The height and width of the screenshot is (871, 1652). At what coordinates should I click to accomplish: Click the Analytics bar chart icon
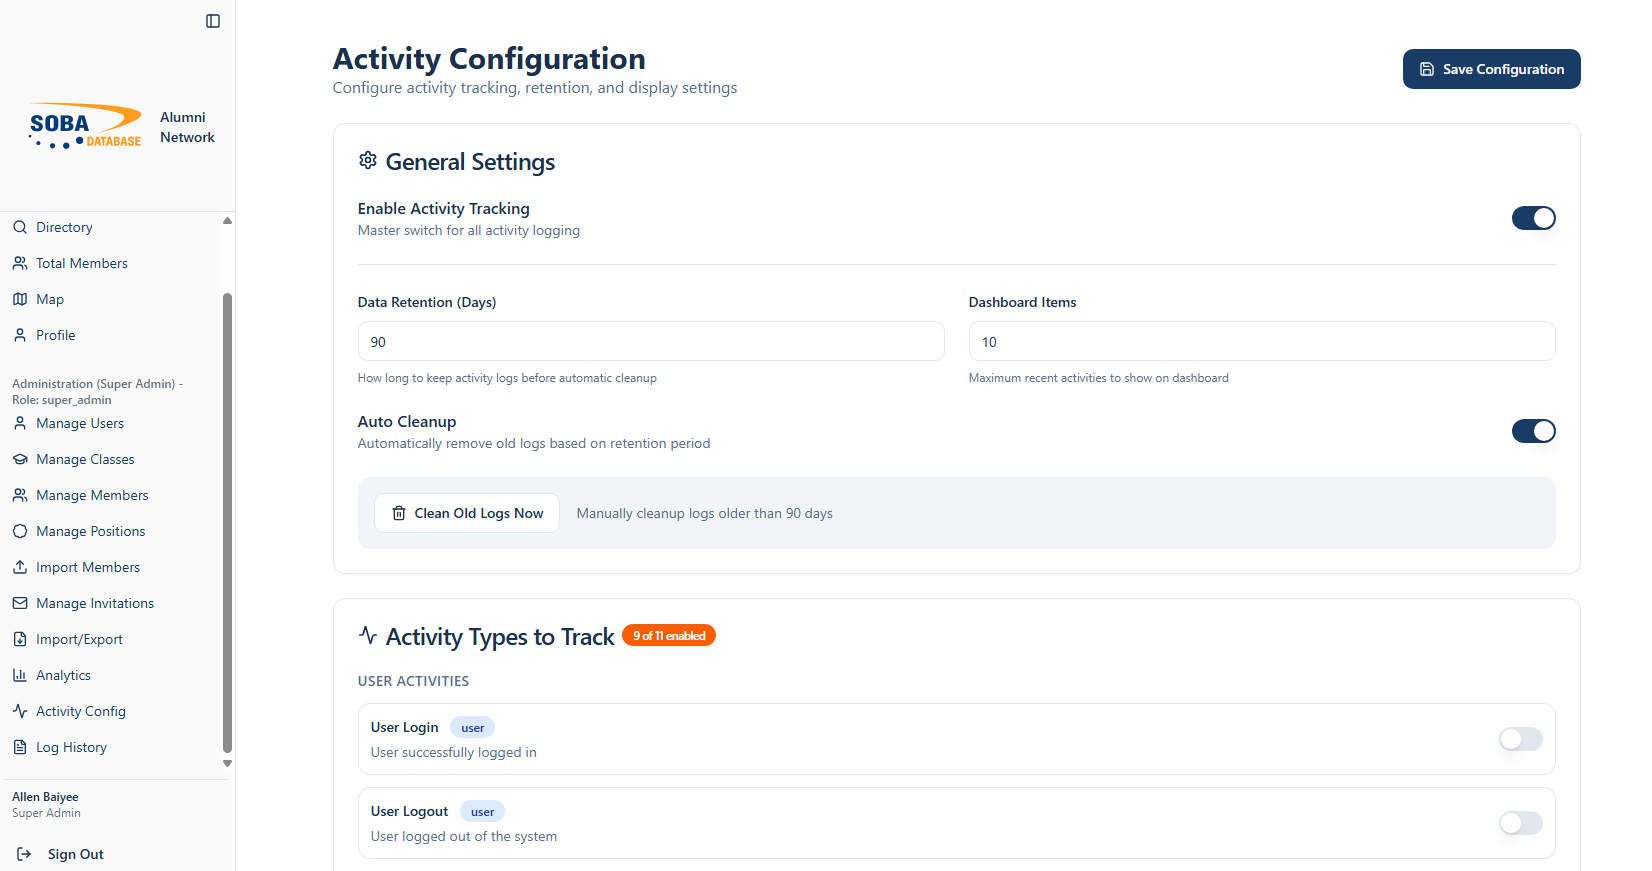[x=20, y=675]
